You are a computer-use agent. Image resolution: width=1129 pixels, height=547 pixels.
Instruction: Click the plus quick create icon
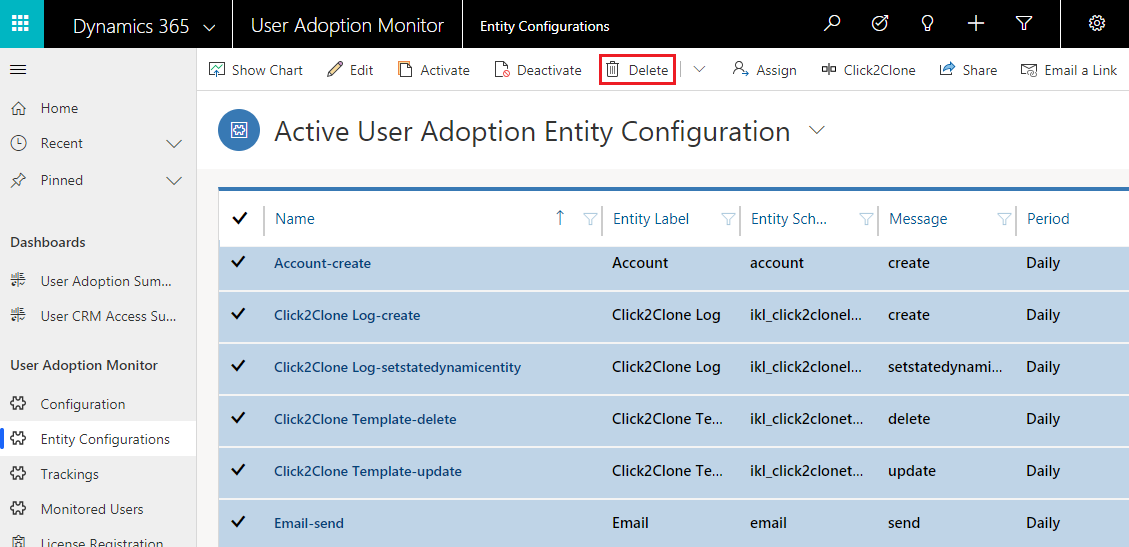(x=976, y=24)
